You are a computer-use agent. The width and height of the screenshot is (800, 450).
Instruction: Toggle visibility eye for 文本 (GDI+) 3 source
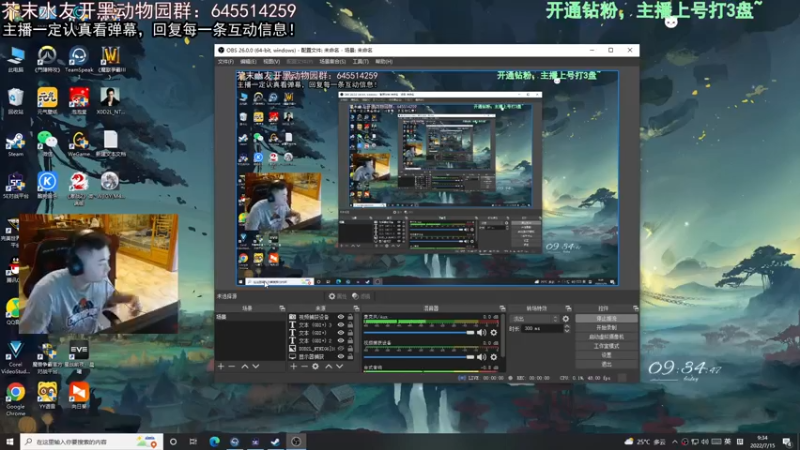341,325
